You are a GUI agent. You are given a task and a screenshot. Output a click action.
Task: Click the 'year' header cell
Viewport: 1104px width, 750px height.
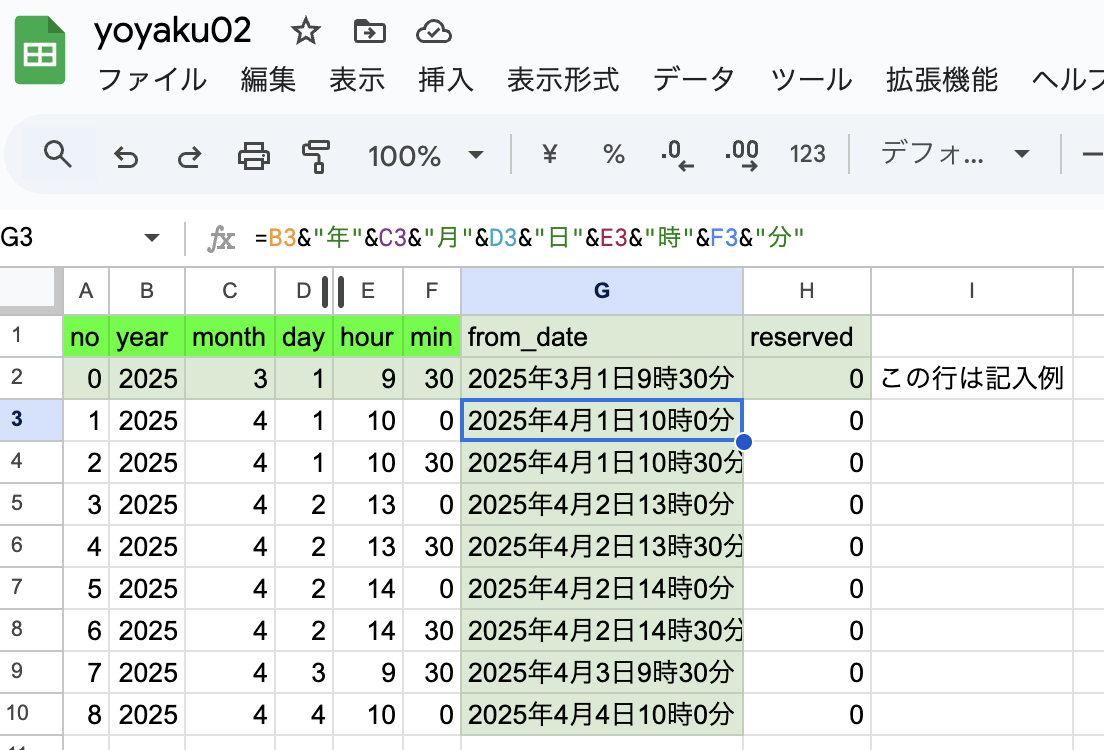(147, 337)
